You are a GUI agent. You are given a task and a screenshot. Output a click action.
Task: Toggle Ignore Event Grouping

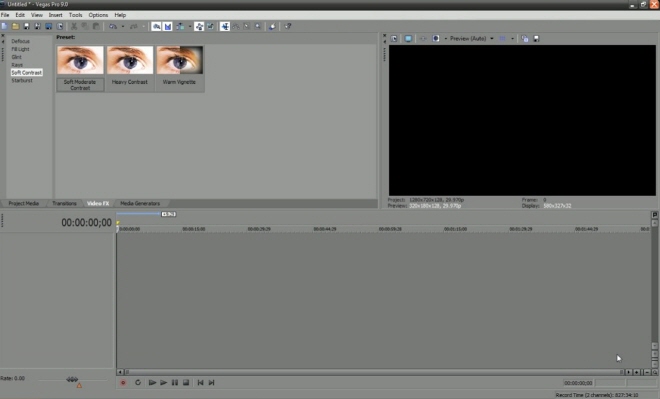click(210, 26)
